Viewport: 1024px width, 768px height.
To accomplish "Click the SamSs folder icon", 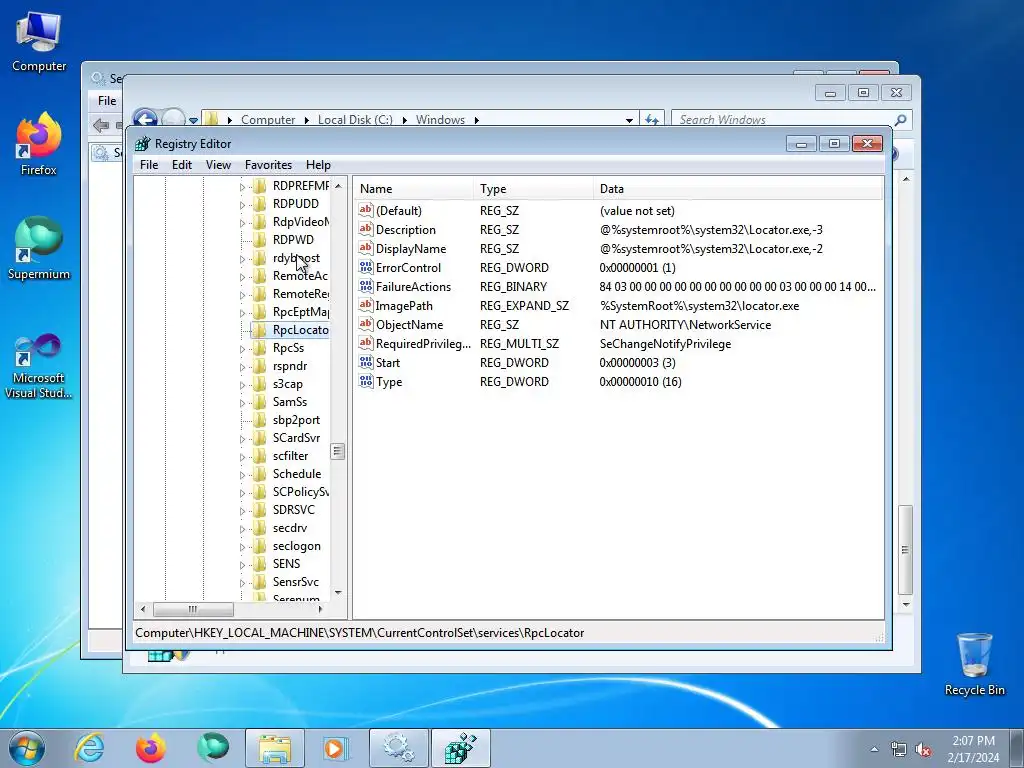I will 260,402.
